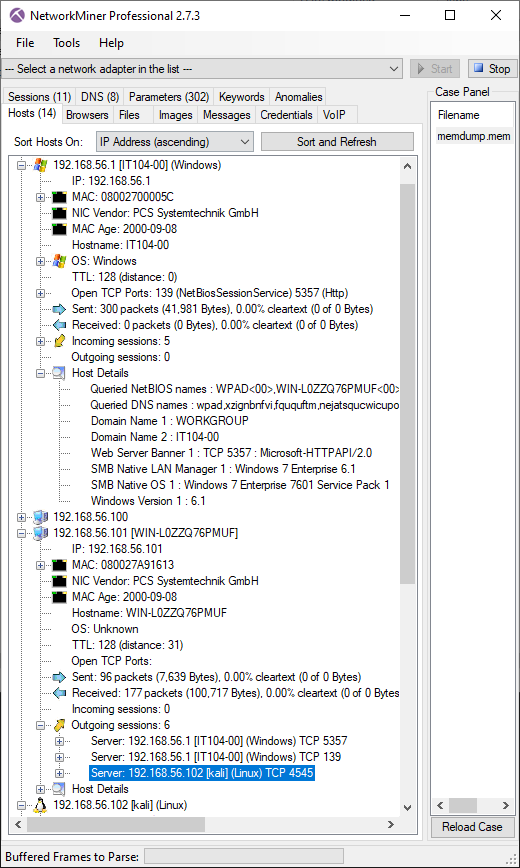520x868 pixels.
Task: Click the Stop capture button
Action: pyautogui.click(x=492, y=69)
